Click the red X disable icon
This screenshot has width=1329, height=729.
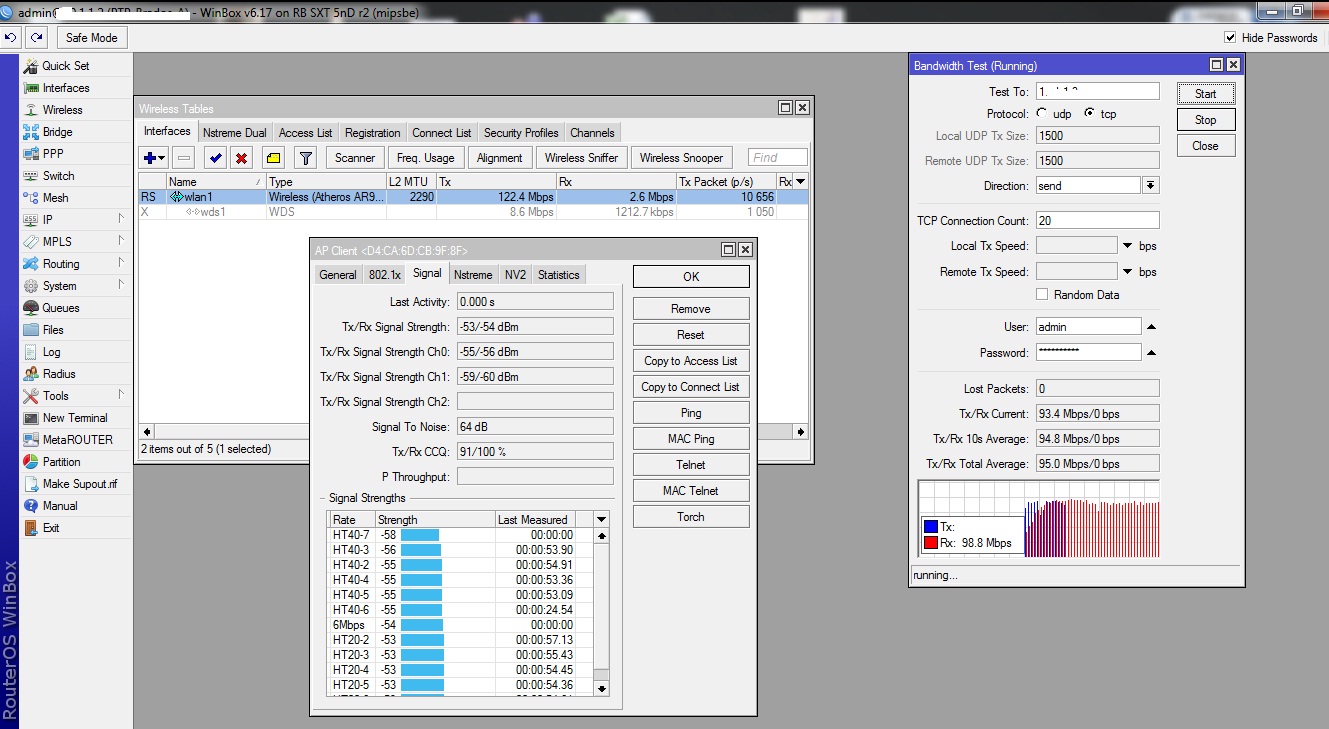(x=241, y=158)
